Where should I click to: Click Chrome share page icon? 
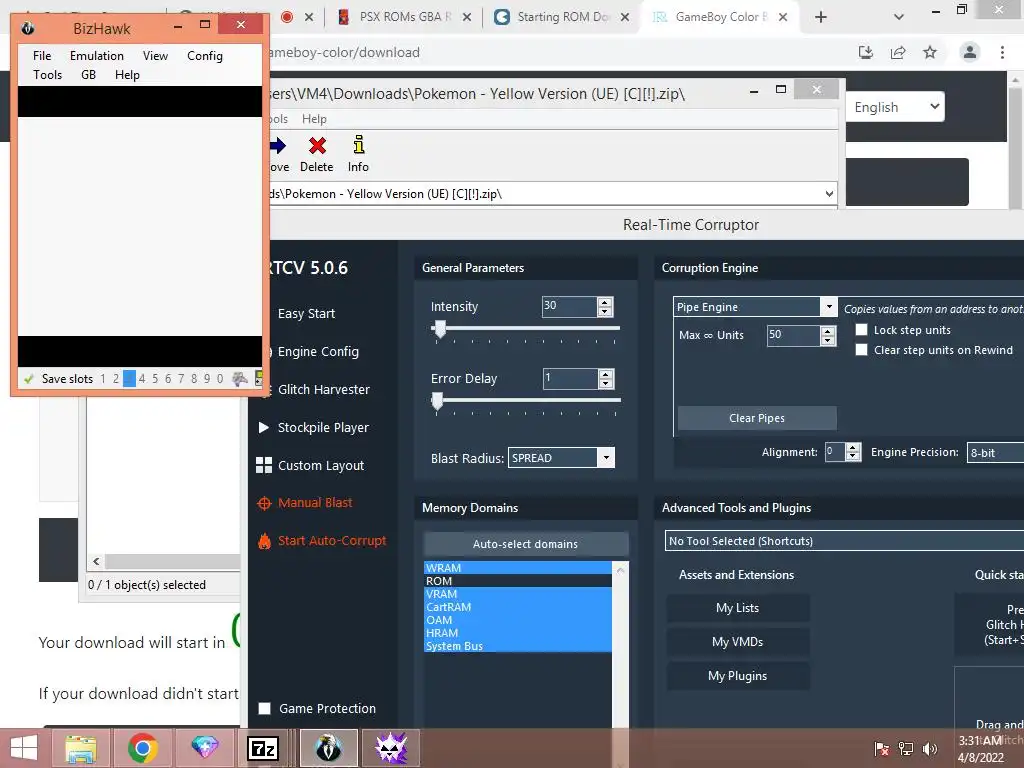point(898,52)
